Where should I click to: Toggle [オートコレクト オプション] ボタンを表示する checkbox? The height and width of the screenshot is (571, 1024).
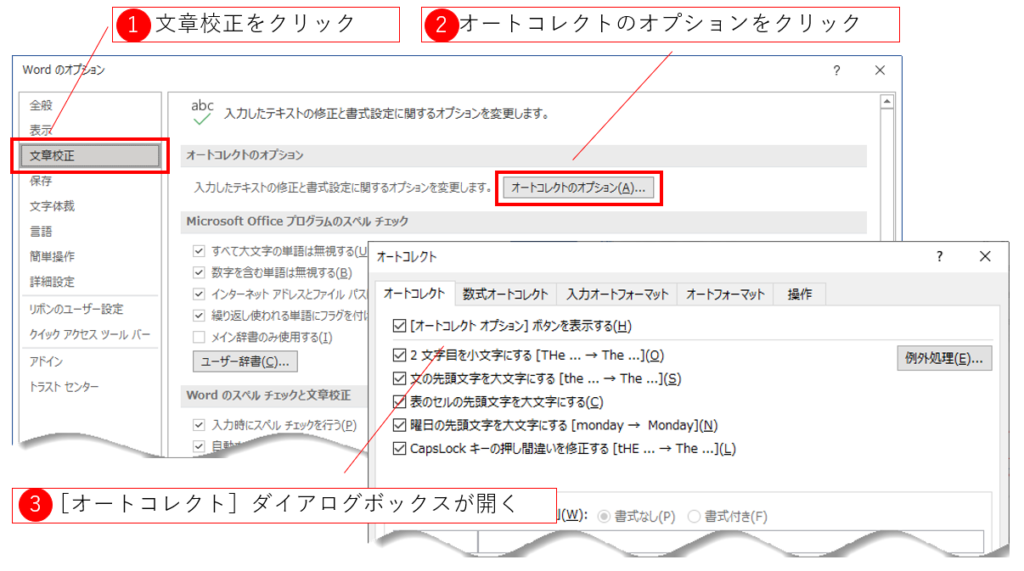click(401, 326)
